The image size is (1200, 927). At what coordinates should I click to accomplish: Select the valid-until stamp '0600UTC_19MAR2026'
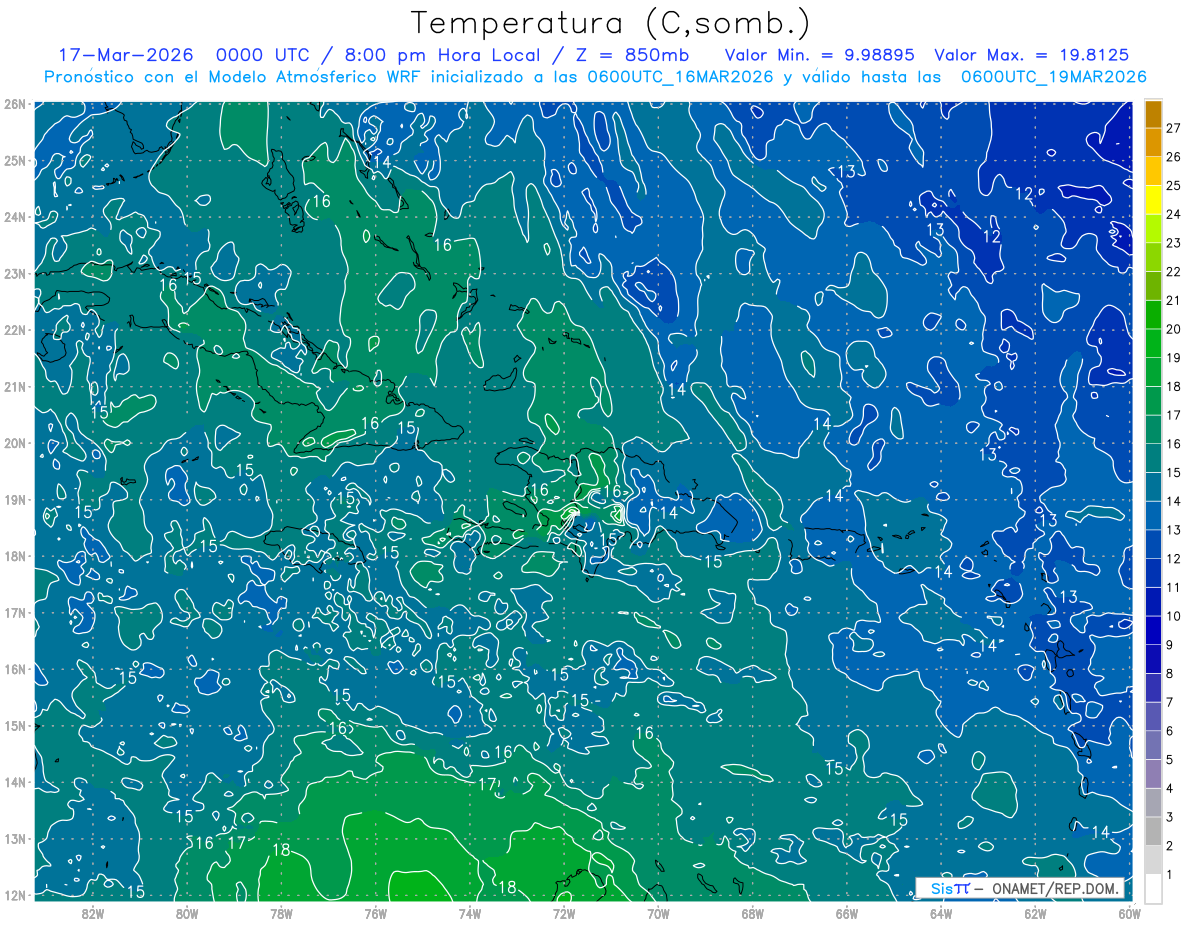(x=1053, y=77)
